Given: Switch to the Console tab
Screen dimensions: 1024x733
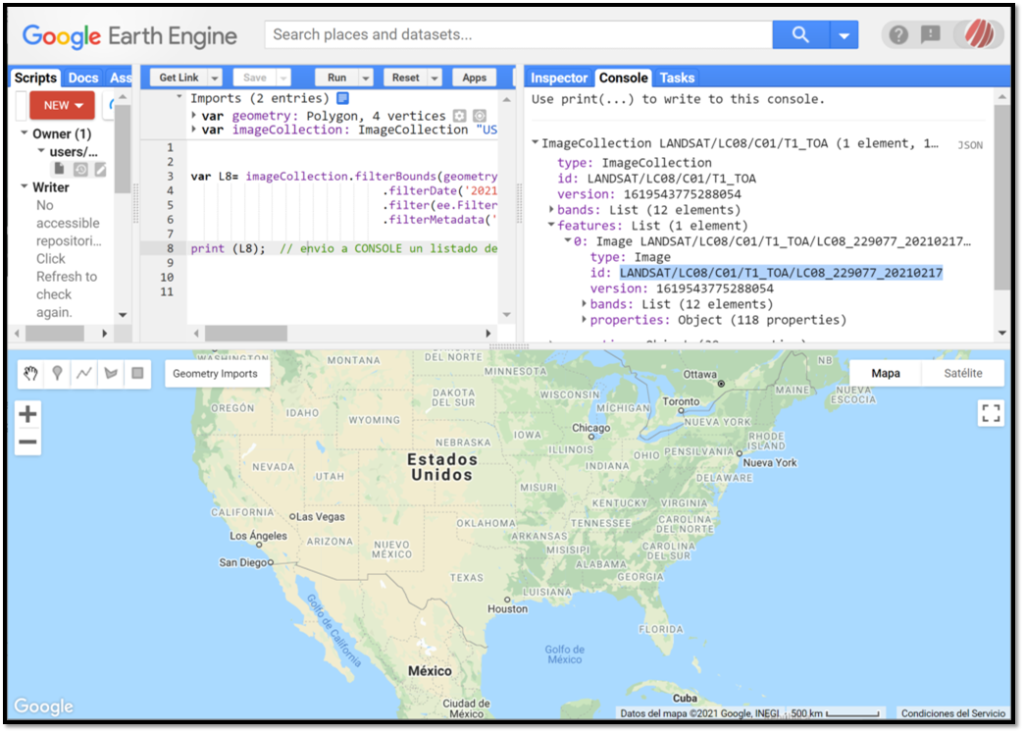Looking at the screenshot, I should 623,78.
